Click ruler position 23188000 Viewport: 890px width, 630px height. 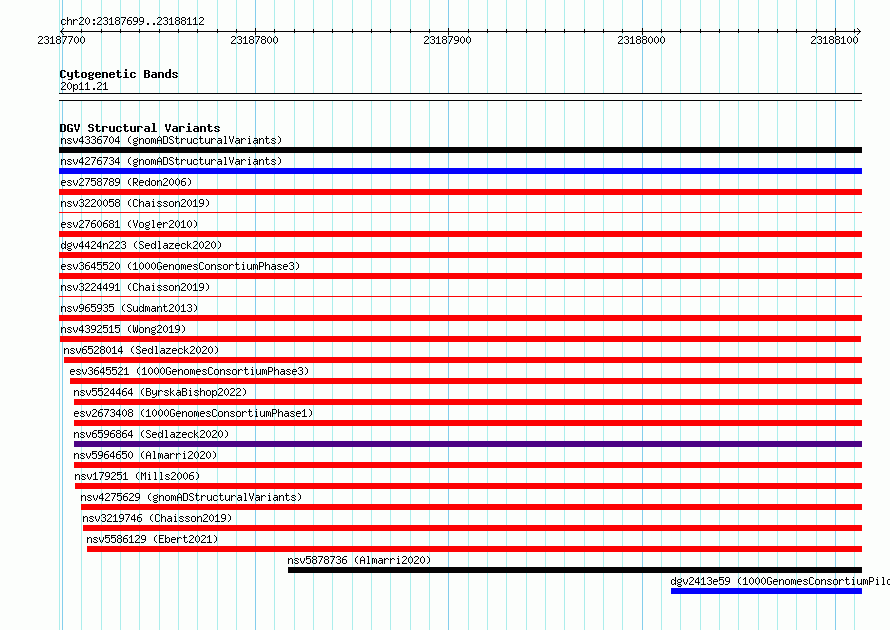point(641,40)
